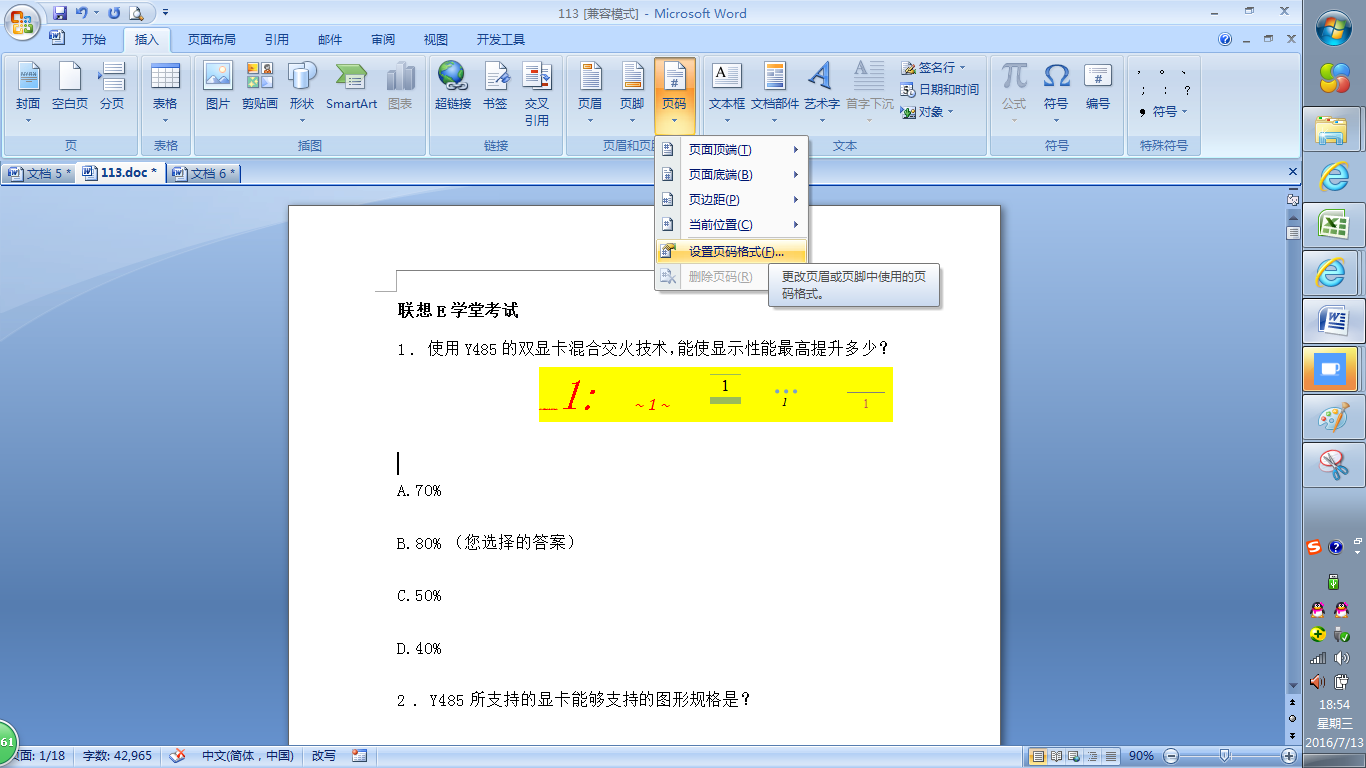The height and width of the screenshot is (768, 1366).
Task: Open zoom dialog via the 90% label
Action: [x=1142, y=756]
